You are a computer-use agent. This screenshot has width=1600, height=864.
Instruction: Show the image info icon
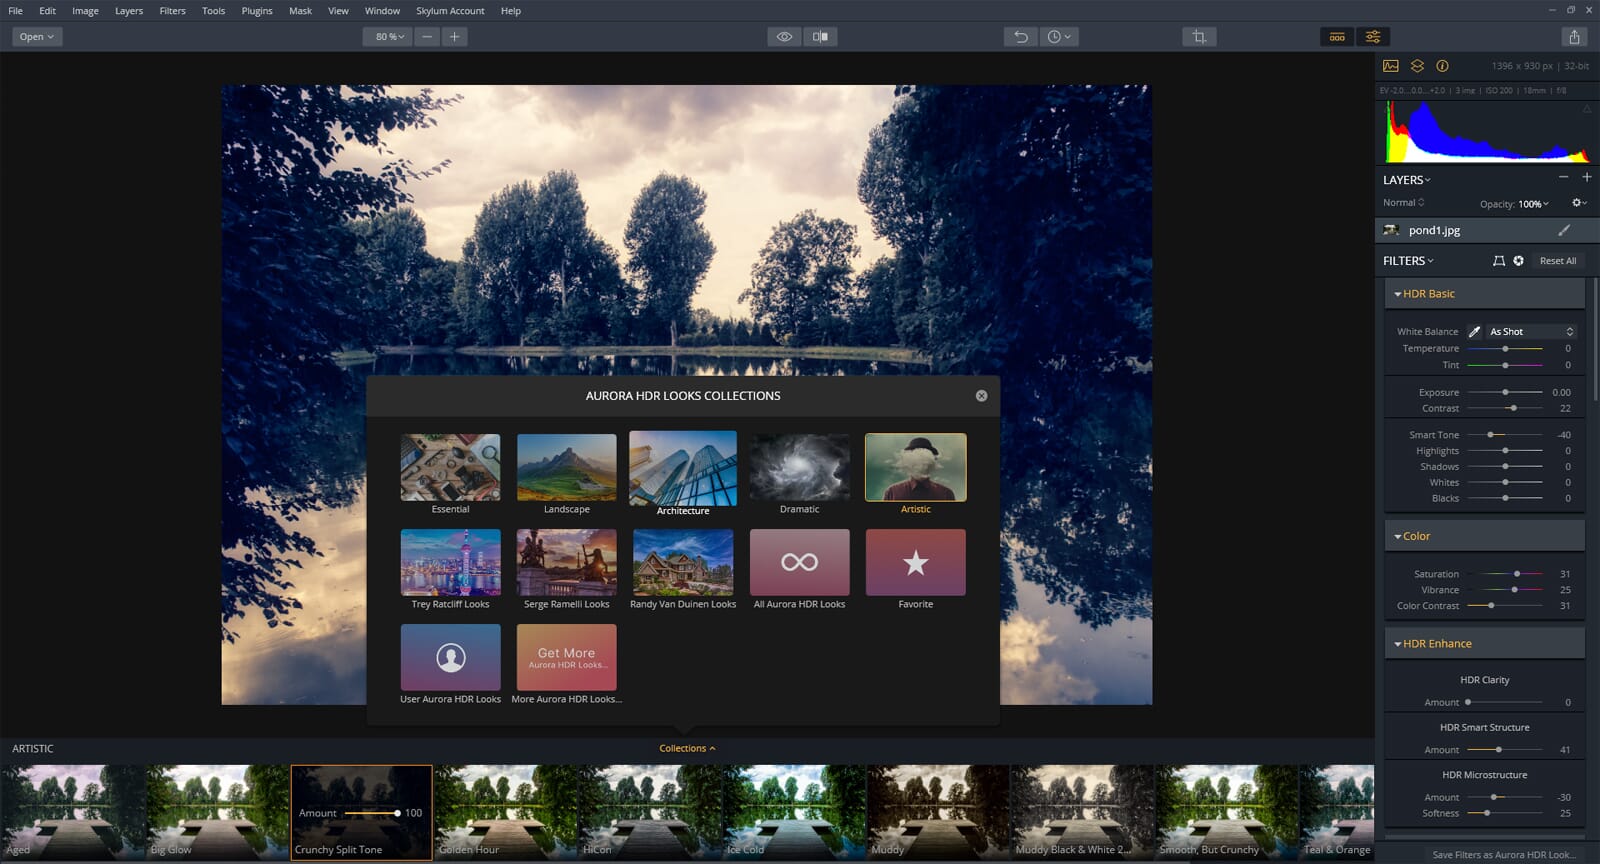click(x=1442, y=66)
